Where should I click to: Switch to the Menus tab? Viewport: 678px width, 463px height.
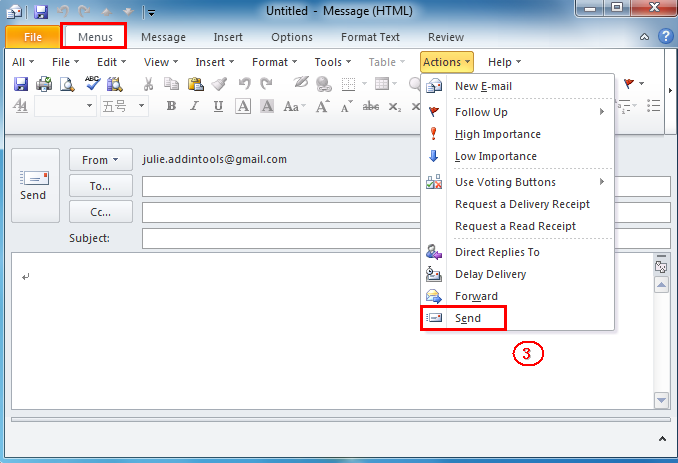(95, 37)
